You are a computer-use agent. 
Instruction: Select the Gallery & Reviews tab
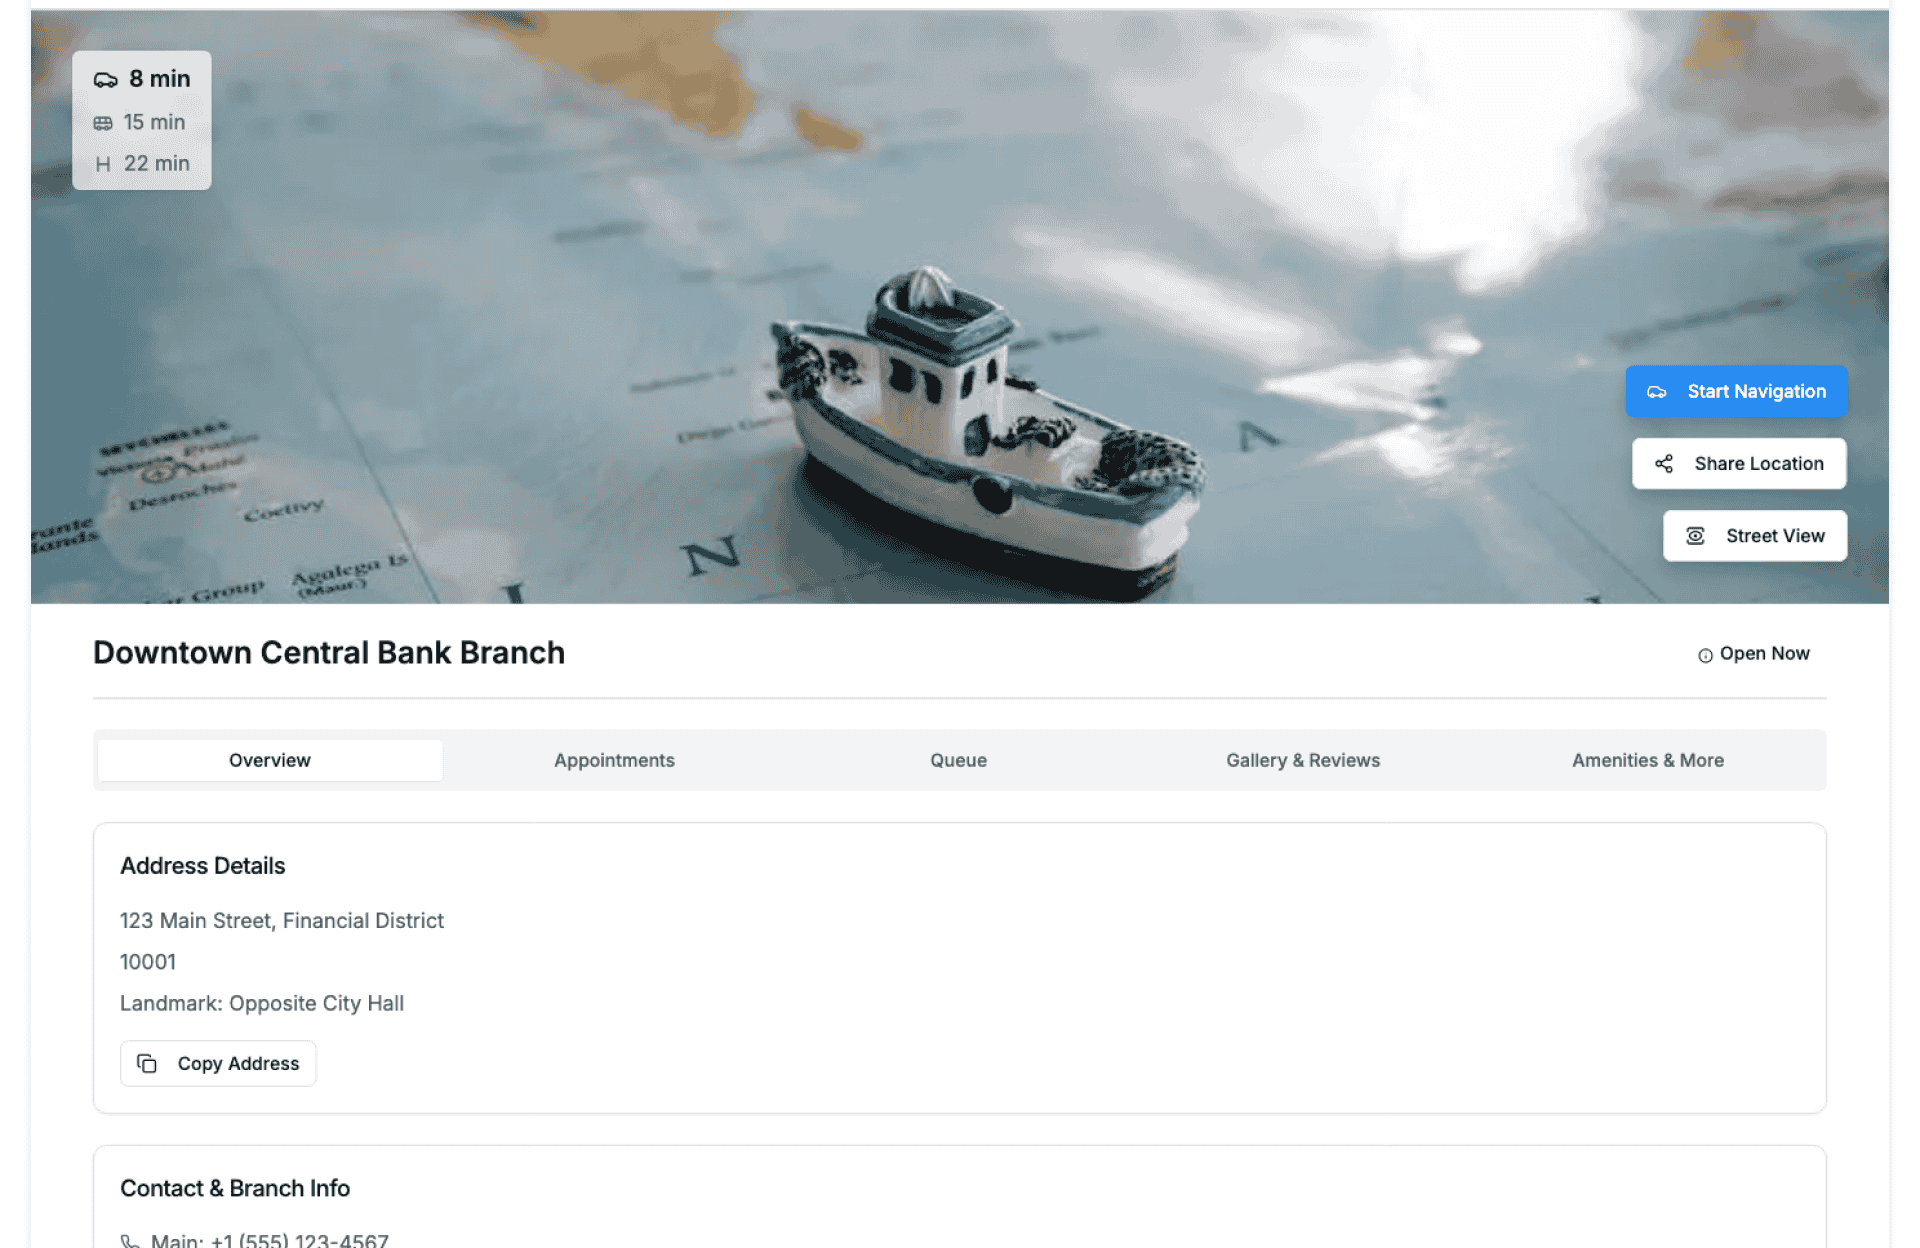coord(1302,760)
